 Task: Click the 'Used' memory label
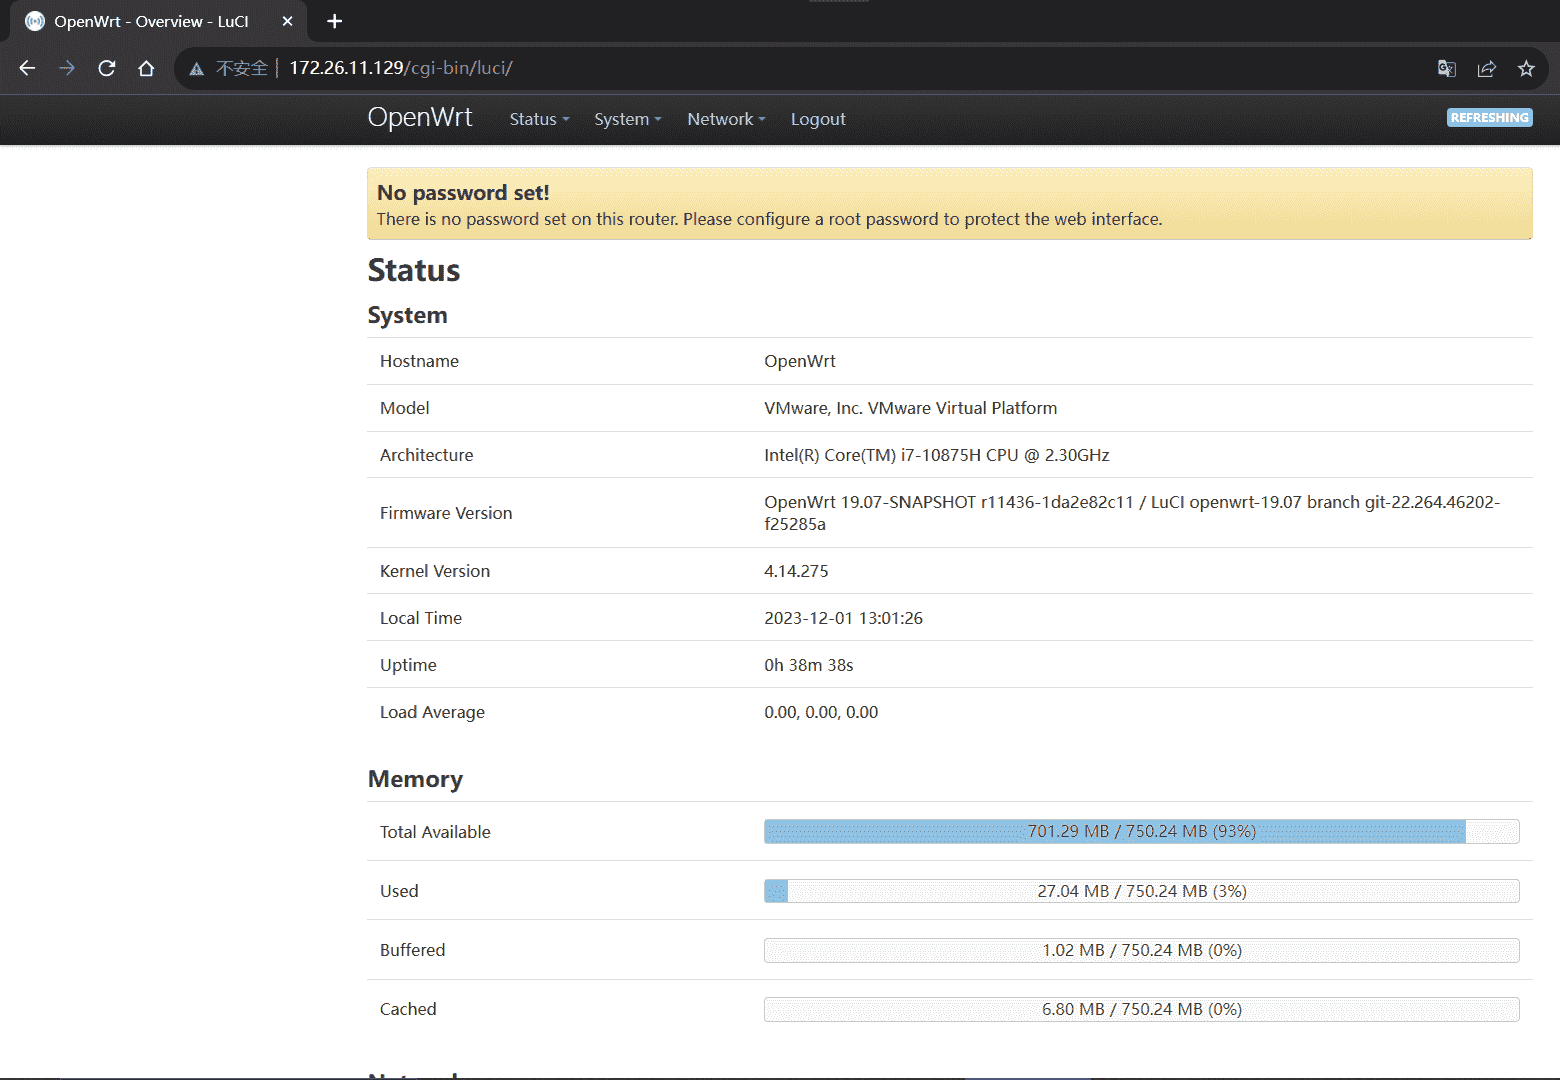pos(399,891)
